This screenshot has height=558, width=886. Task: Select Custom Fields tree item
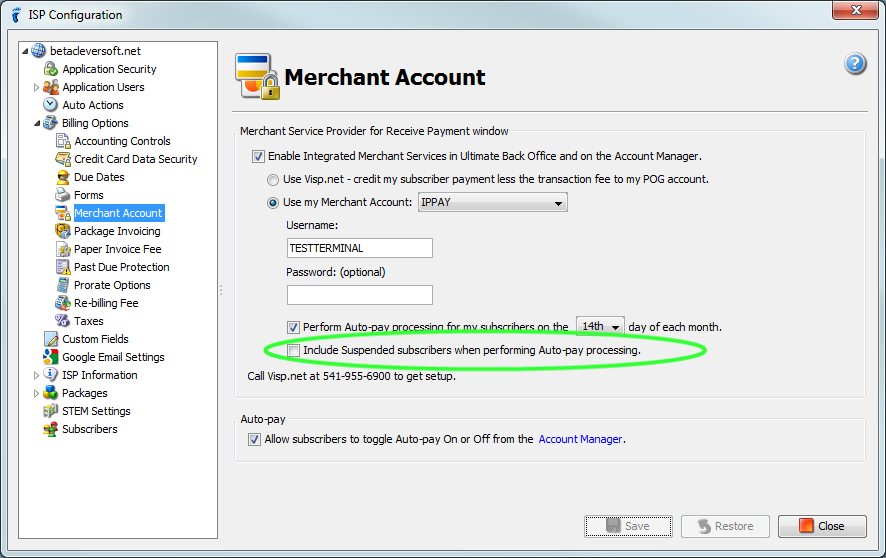pos(95,339)
